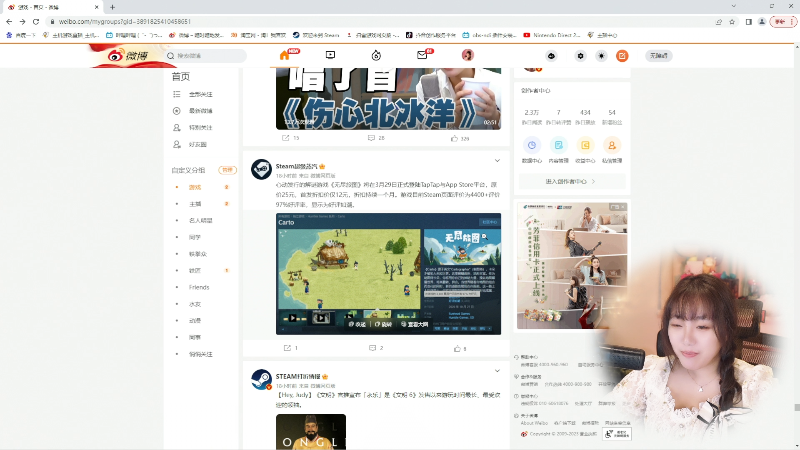Click browser back arrow
800x450 pixels.
click(x=9, y=21)
